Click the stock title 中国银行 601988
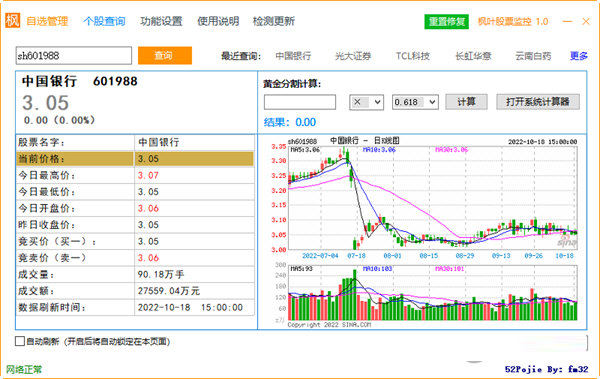Screen dimensions: 600x379 point(80,81)
